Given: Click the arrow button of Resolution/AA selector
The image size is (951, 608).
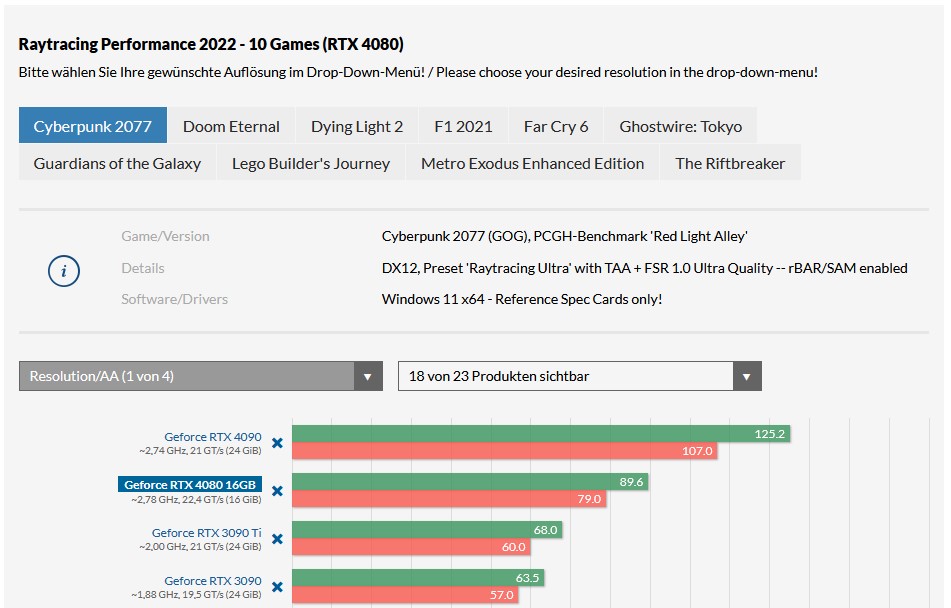Looking at the screenshot, I should pos(368,376).
